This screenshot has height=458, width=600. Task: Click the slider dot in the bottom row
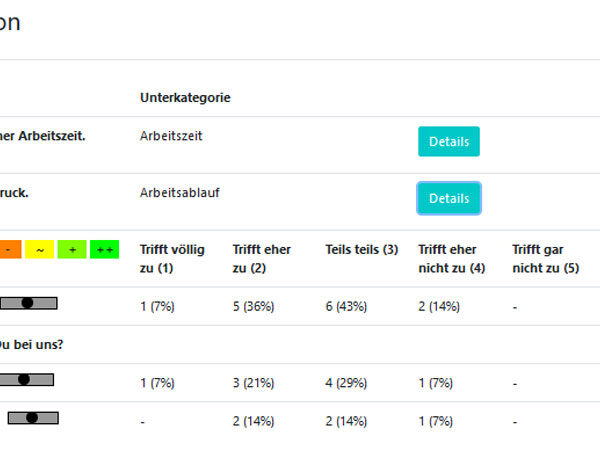[x=32, y=417]
